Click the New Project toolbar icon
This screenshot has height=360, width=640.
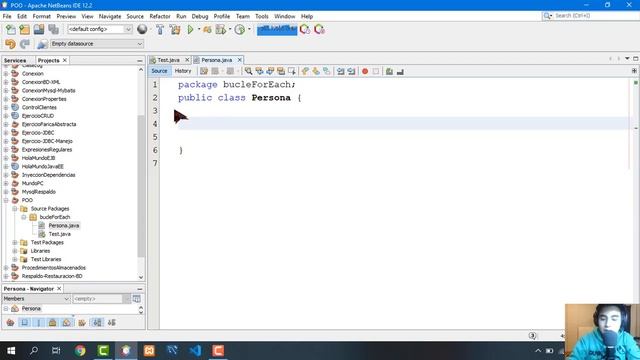pos(24,29)
